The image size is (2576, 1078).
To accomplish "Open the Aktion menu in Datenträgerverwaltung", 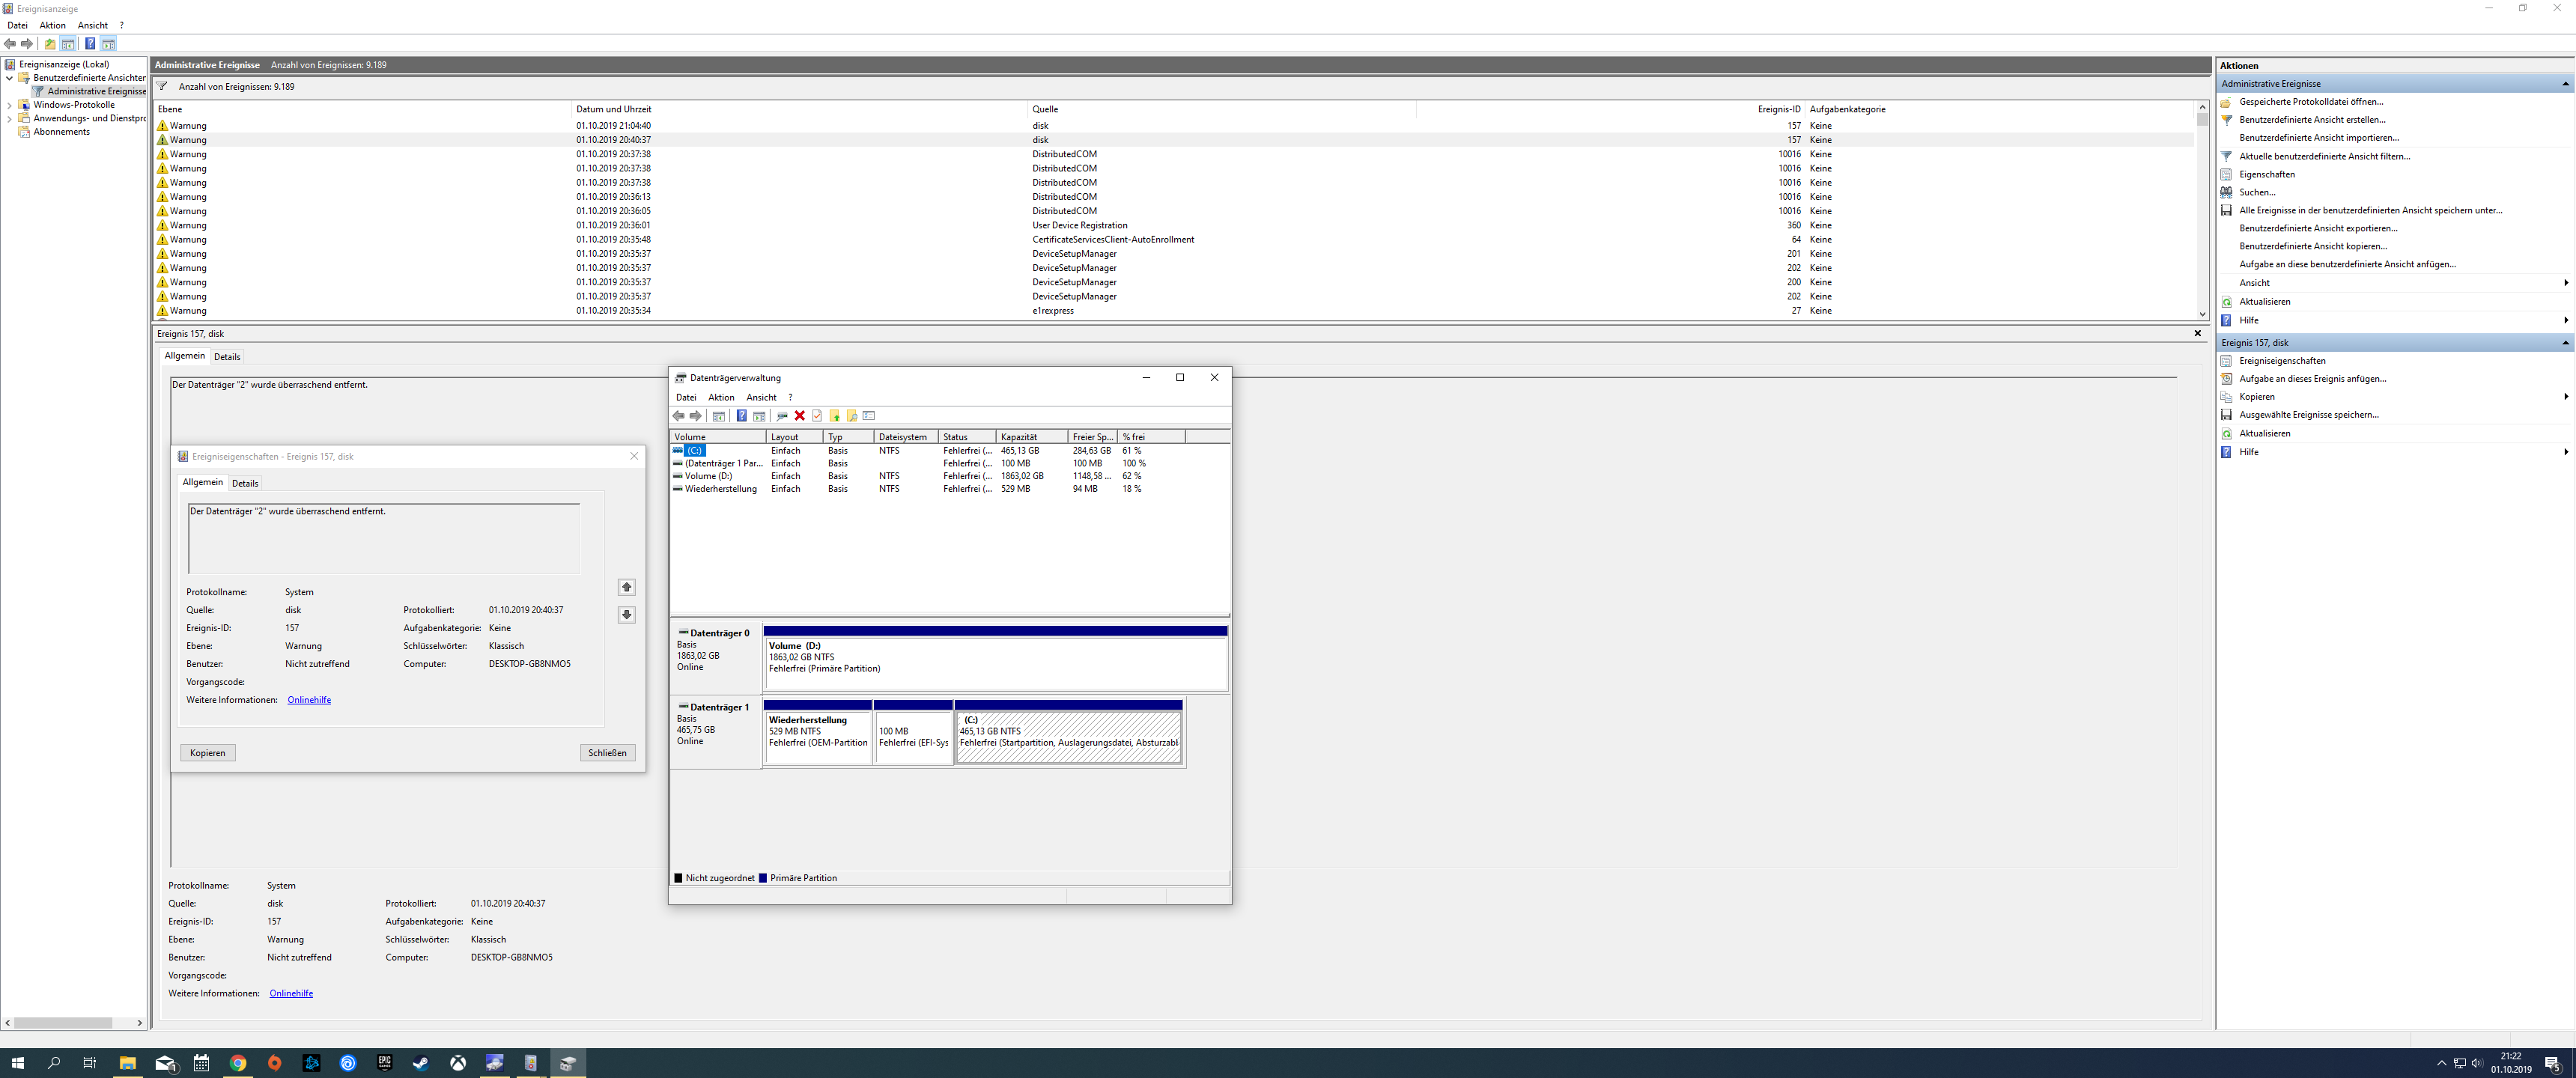I will [x=720, y=397].
